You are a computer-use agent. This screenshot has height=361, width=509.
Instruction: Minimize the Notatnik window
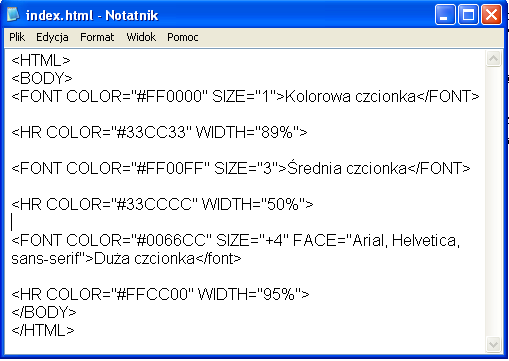coord(445,15)
